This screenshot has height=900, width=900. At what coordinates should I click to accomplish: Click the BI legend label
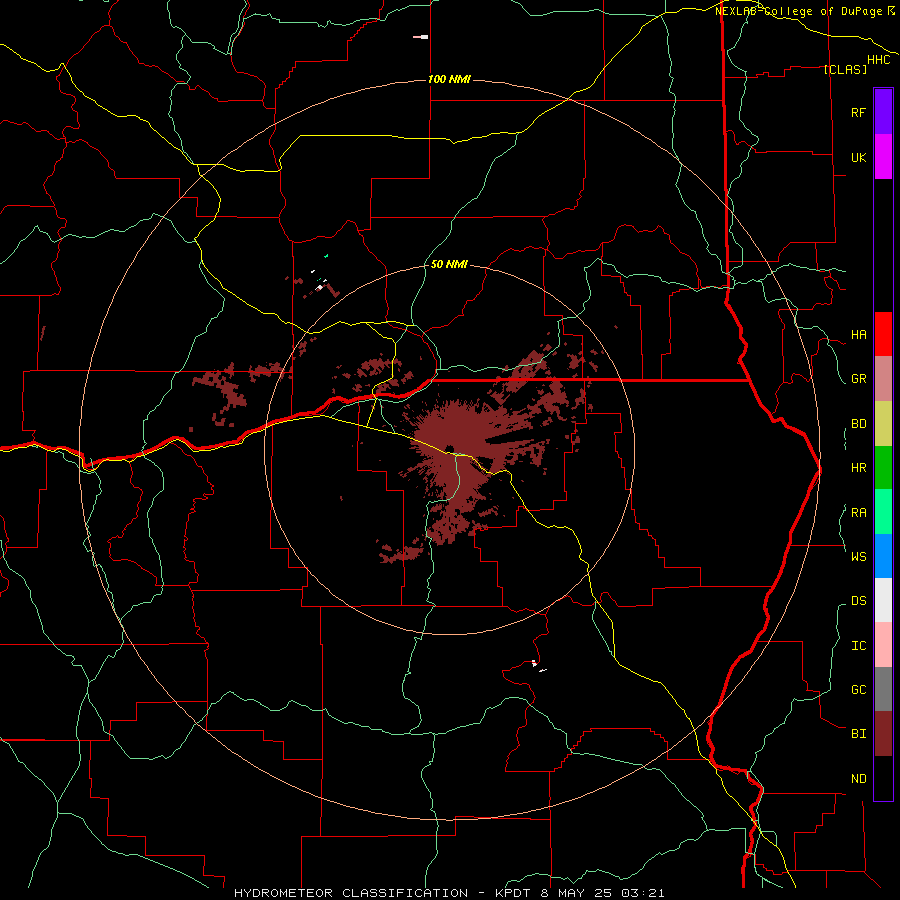point(858,734)
